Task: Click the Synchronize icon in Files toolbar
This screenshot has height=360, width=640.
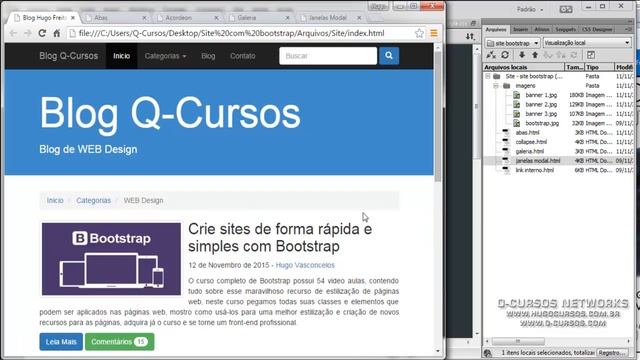Action: point(574,55)
